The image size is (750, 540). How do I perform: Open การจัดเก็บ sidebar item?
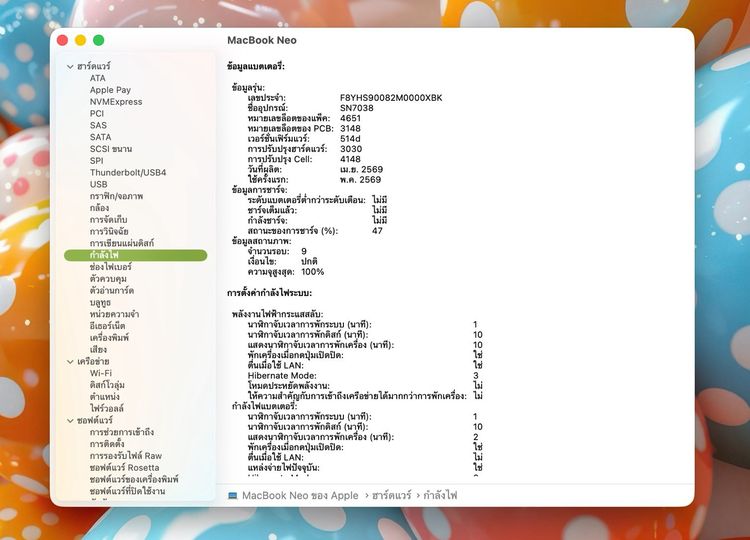pyautogui.click(x=109, y=220)
